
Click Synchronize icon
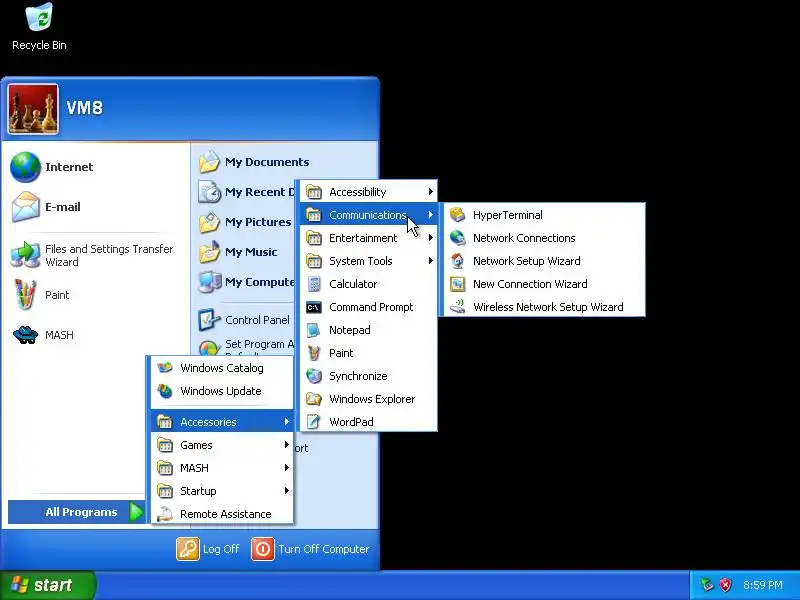point(314,376)
